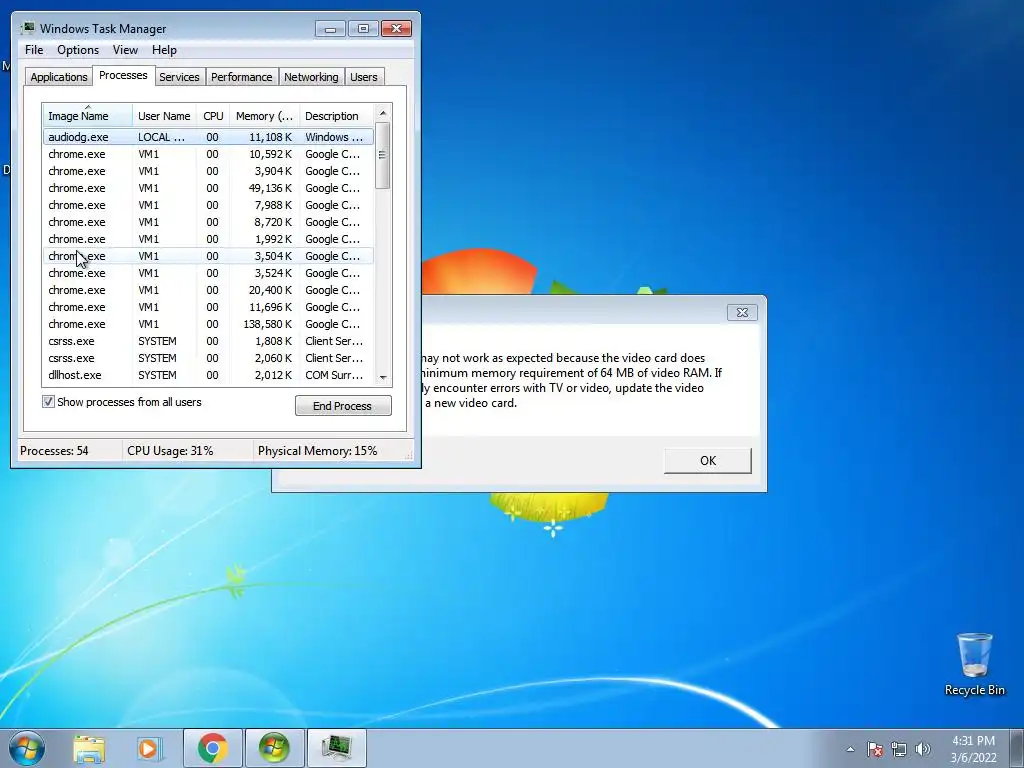Minimize the Windows Task Manager window
Screen dimensions: 1024x768
[x=330, y=29]
